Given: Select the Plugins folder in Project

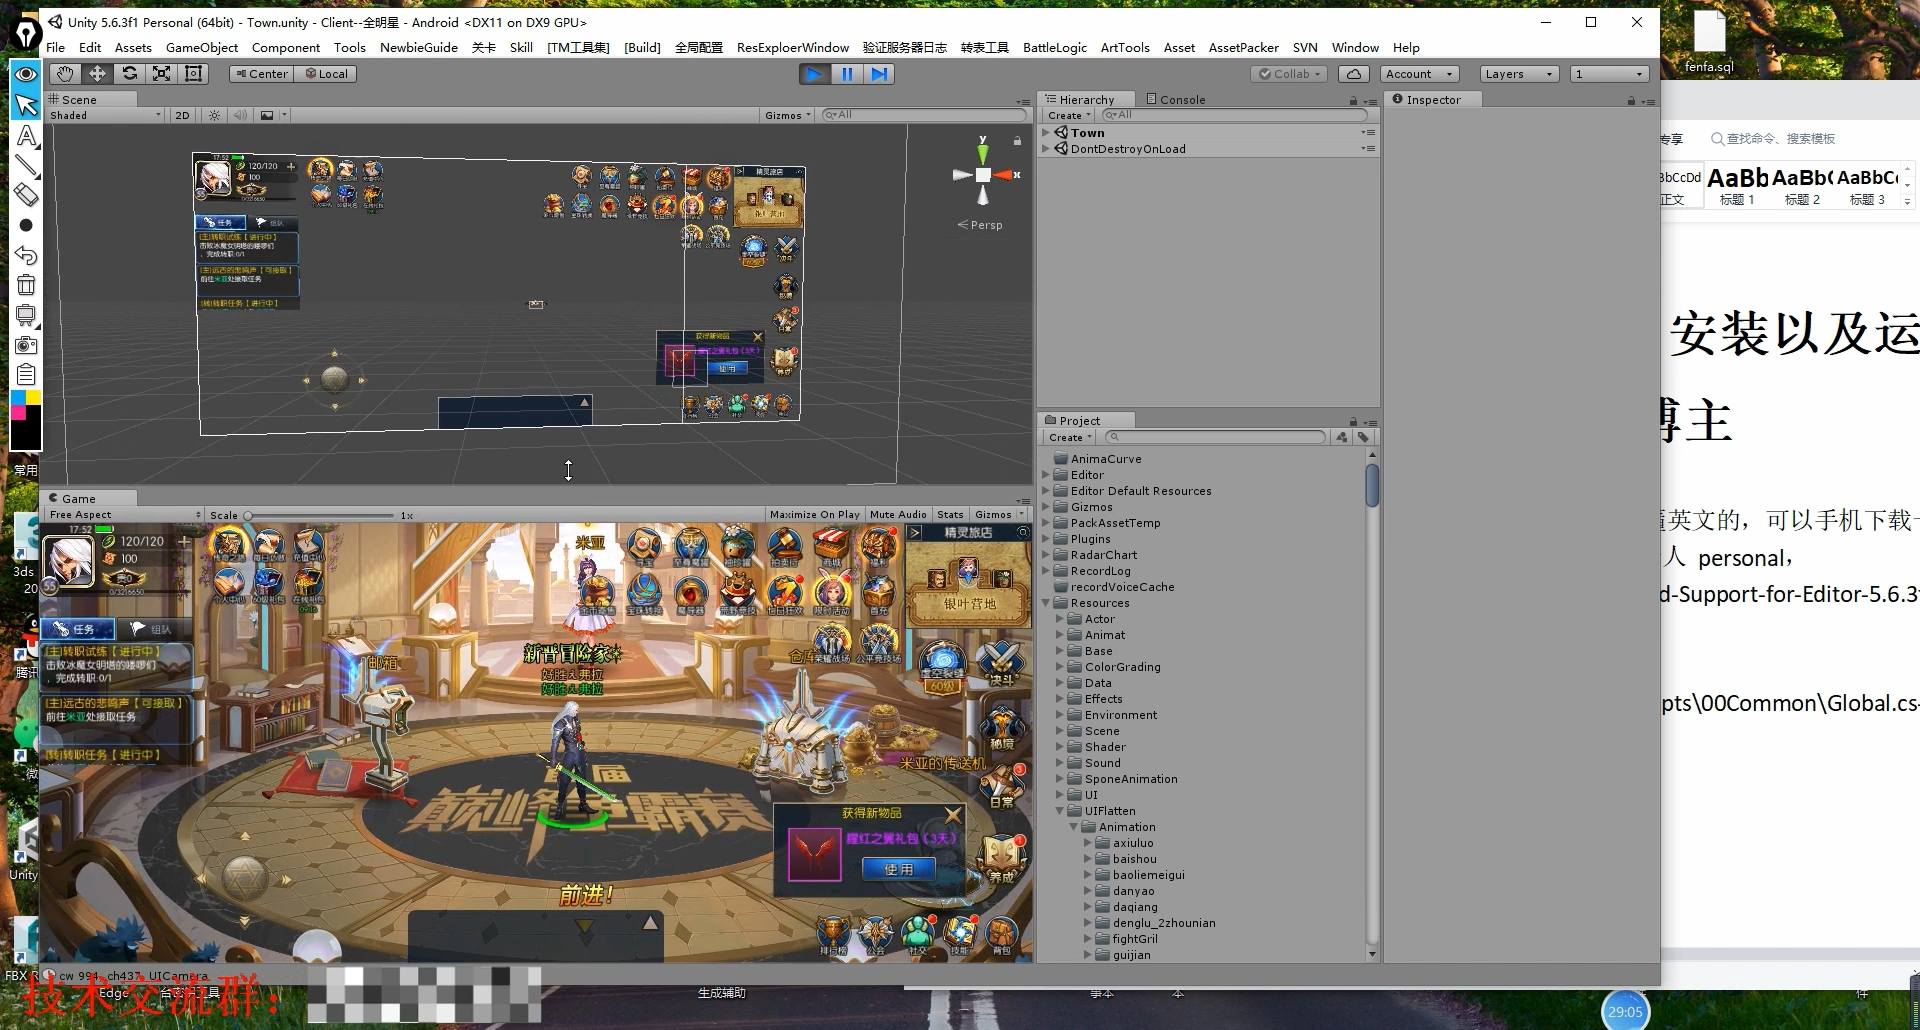Looking at the screenshot, I should (1090, 539).
